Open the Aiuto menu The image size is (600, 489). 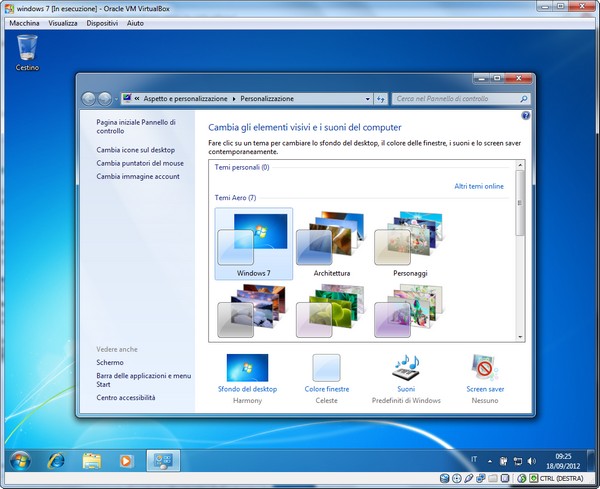pyautogui.click(x=135, y=23)
